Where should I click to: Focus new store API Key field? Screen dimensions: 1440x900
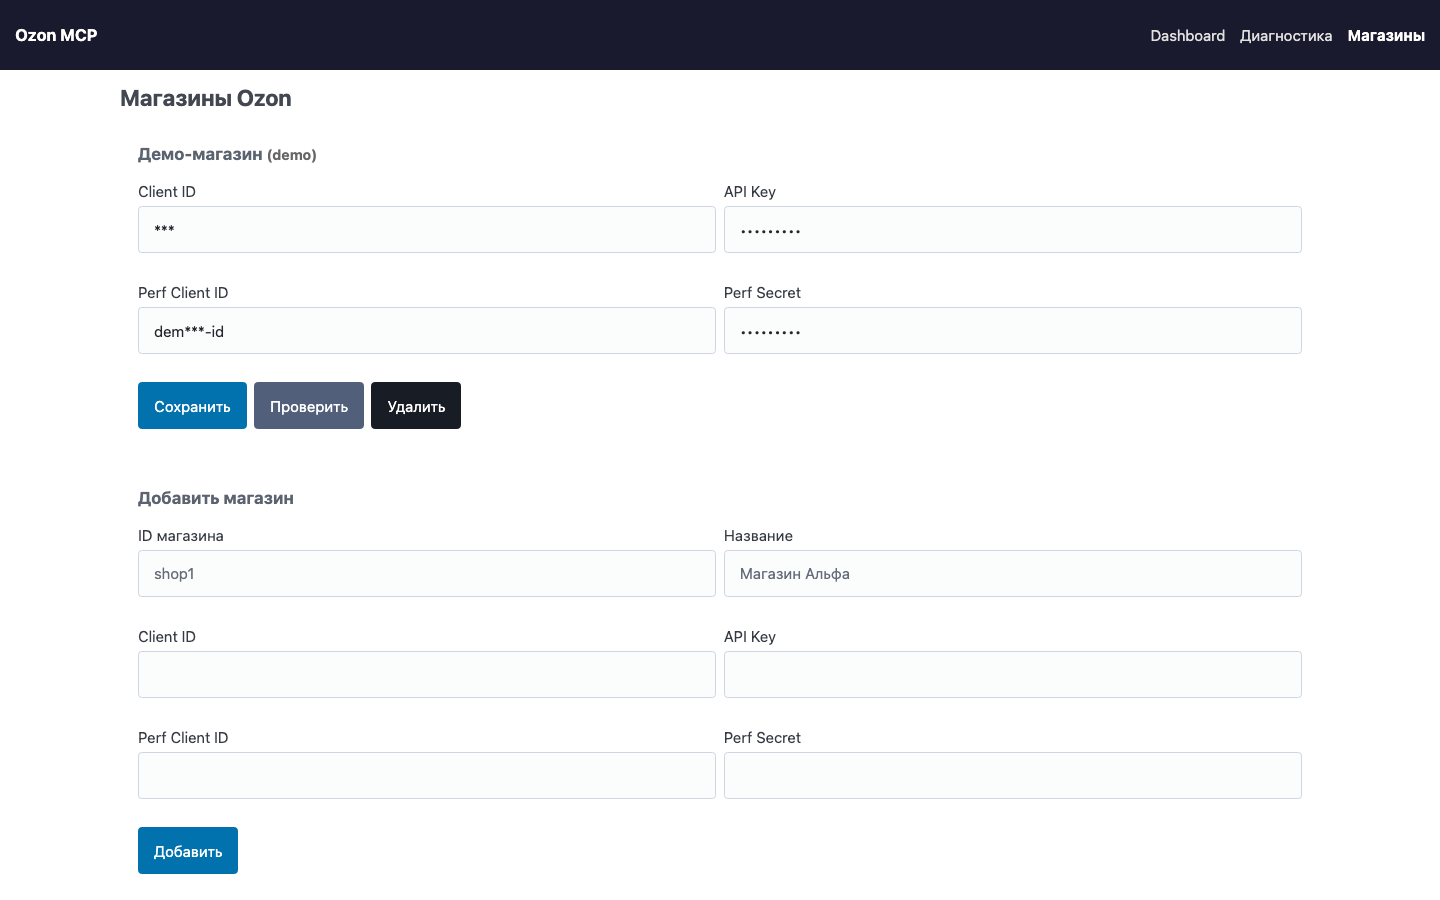1013,675
